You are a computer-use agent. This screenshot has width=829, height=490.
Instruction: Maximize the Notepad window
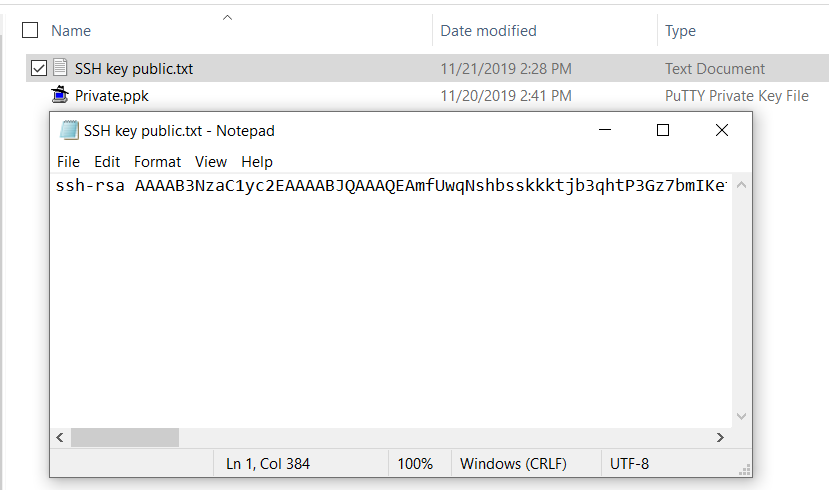point(662,131)
